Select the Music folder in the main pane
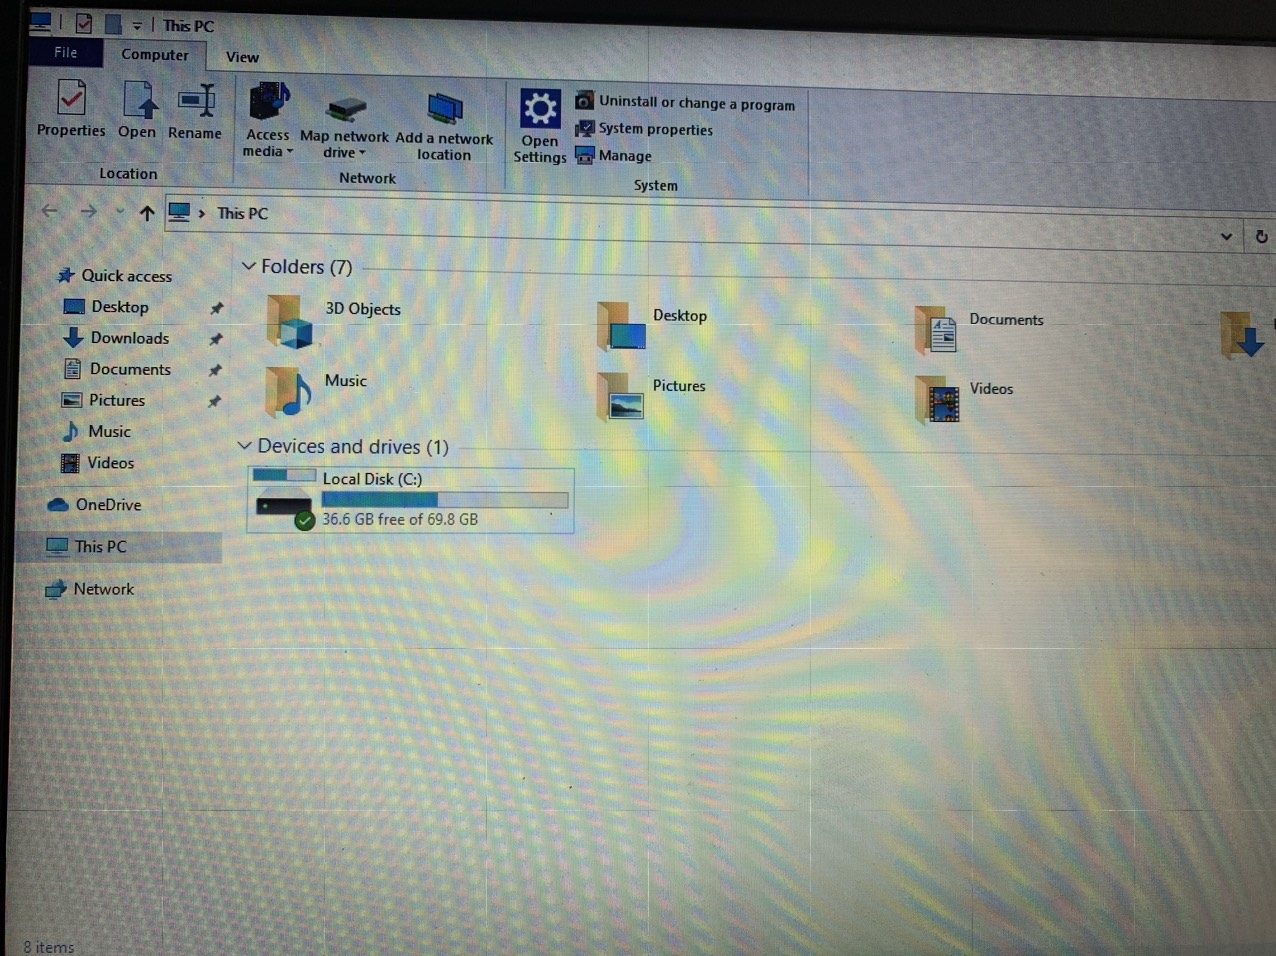This screenshot has height=956, width=1276. coord(290,391)
